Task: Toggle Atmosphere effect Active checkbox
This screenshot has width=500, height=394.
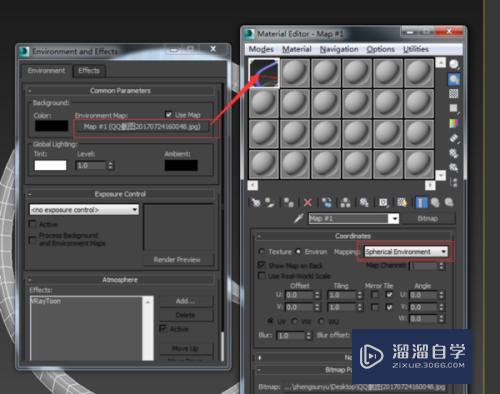Action: point(163,329)
